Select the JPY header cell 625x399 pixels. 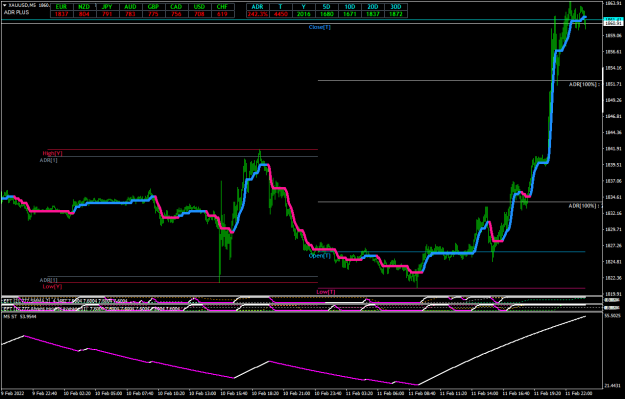108,7
